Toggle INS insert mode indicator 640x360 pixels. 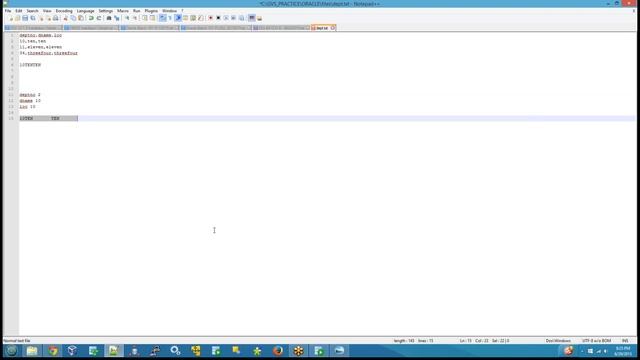tap(624, 340)
